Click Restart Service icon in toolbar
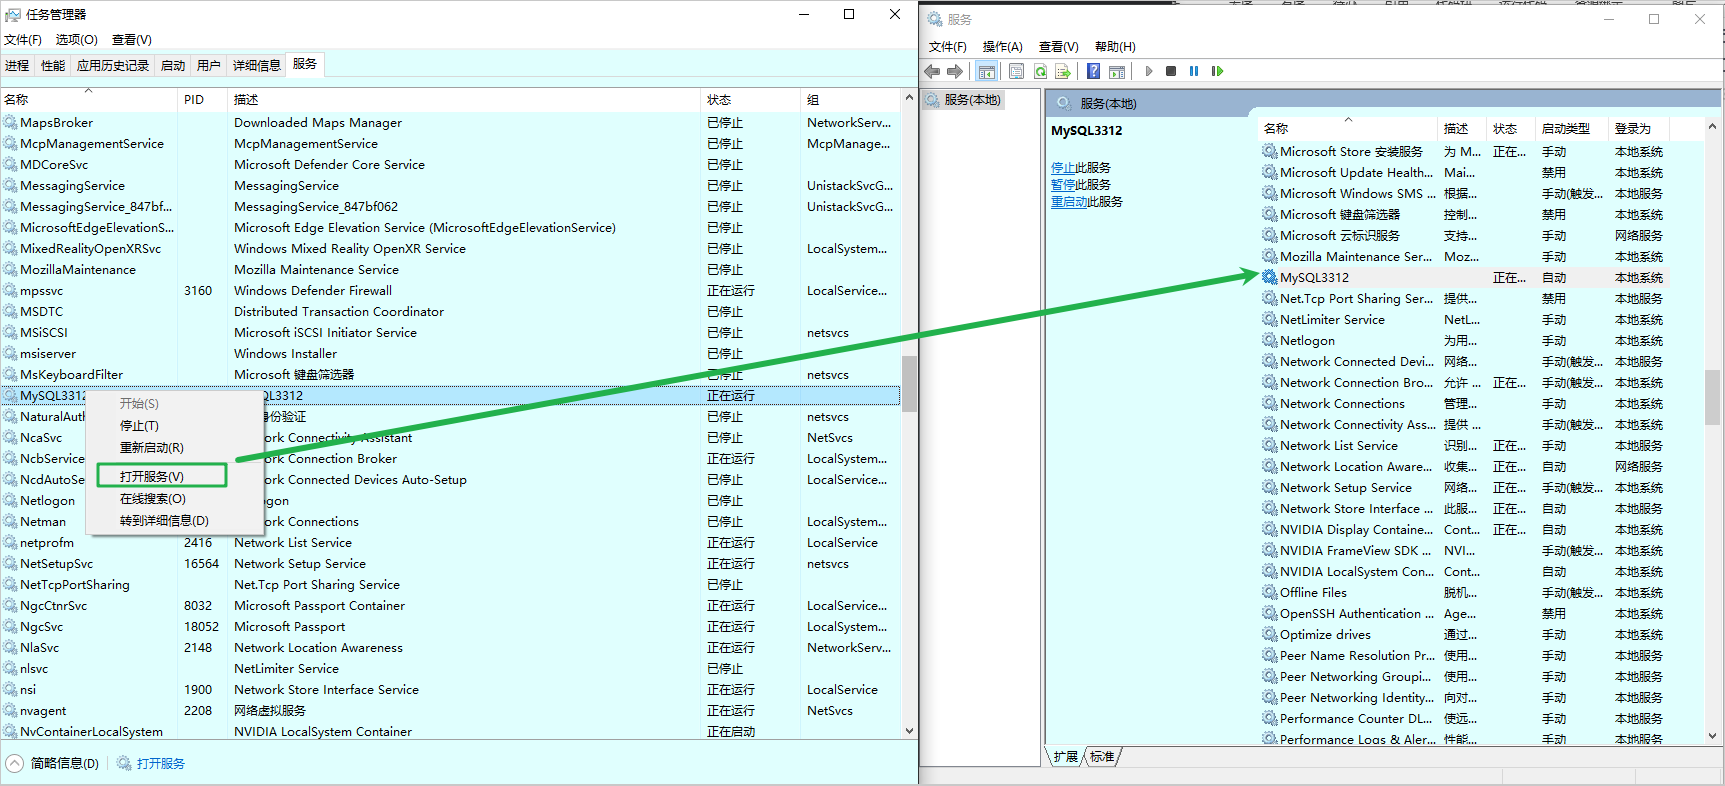This screenshot has width=1725, height=786. pyautogui.click(x=1217, y=71)
